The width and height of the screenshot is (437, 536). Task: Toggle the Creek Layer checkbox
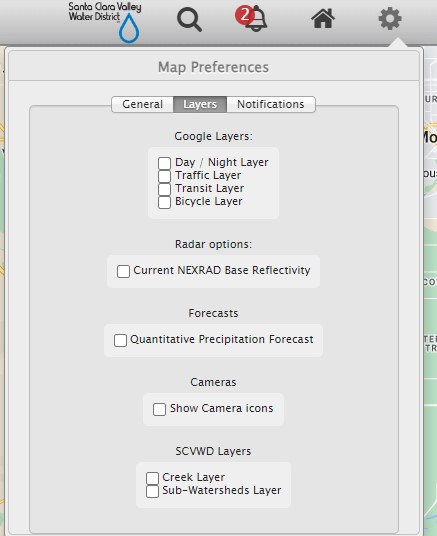point(153,478)
